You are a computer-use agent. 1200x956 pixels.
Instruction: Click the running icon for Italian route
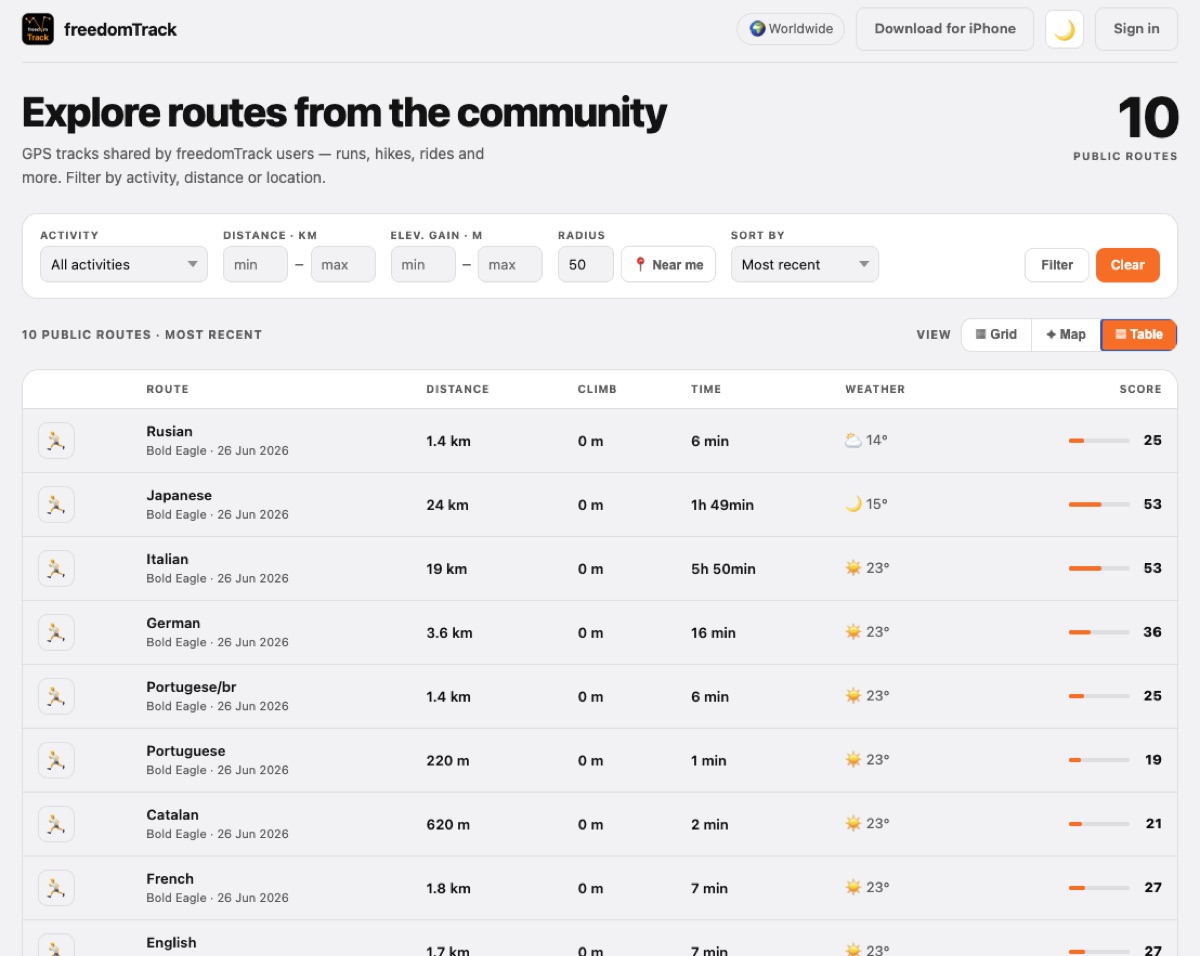56,569
